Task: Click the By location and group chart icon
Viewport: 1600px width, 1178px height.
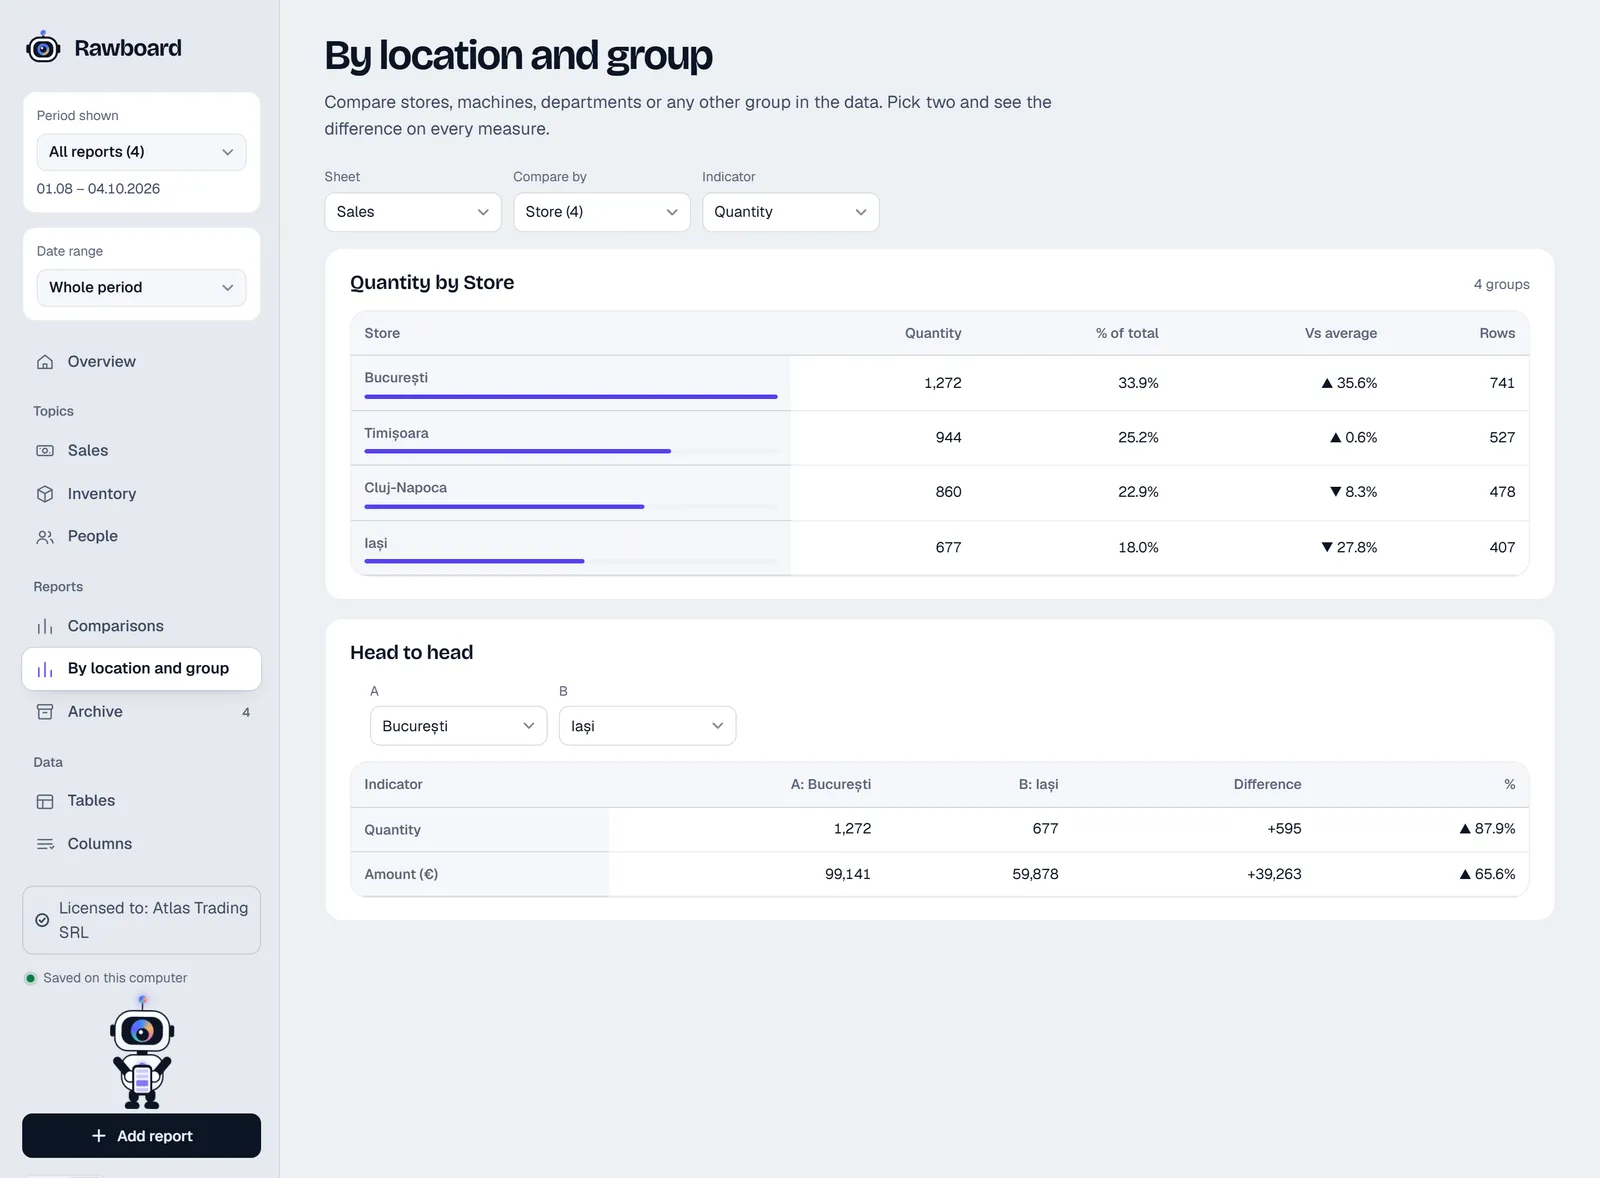Action: pos(45,669)
